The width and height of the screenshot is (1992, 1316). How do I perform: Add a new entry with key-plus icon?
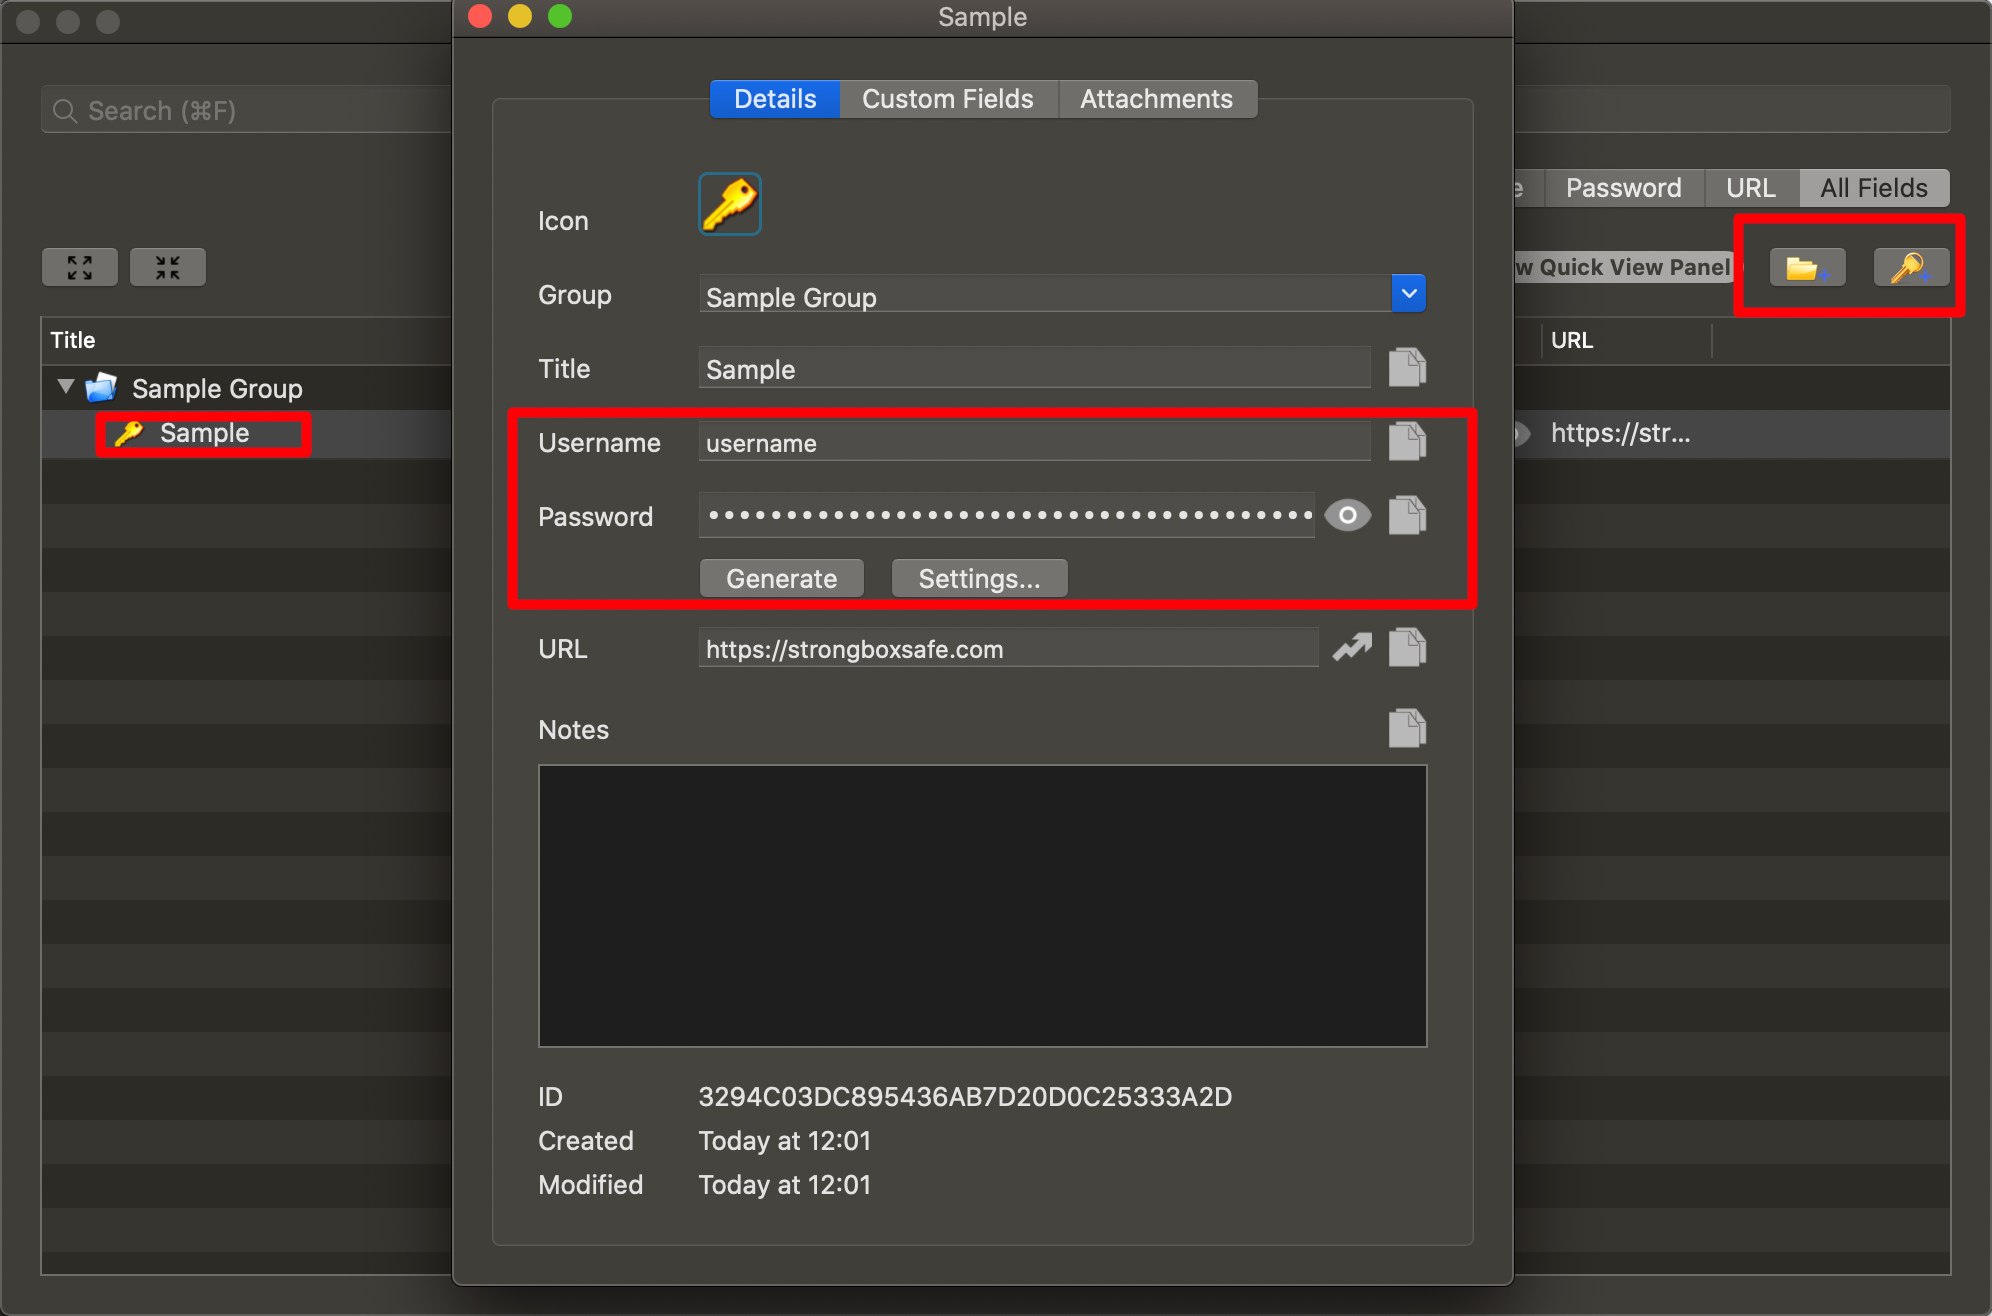coord(1910,268)
